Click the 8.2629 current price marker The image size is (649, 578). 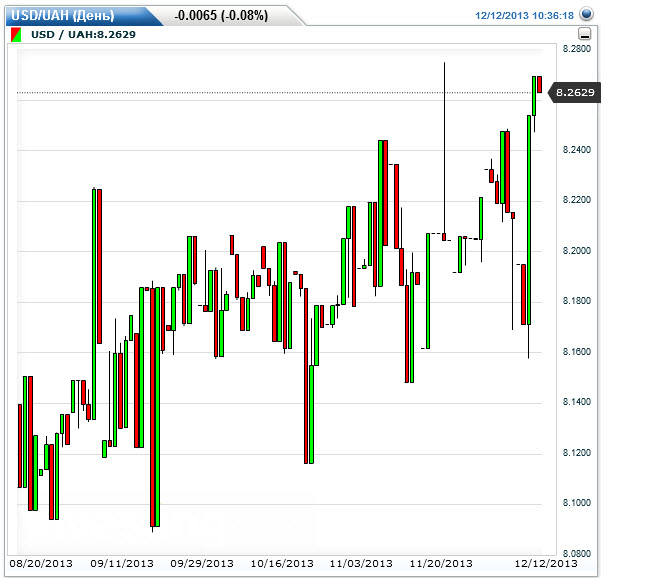(574, 92)
